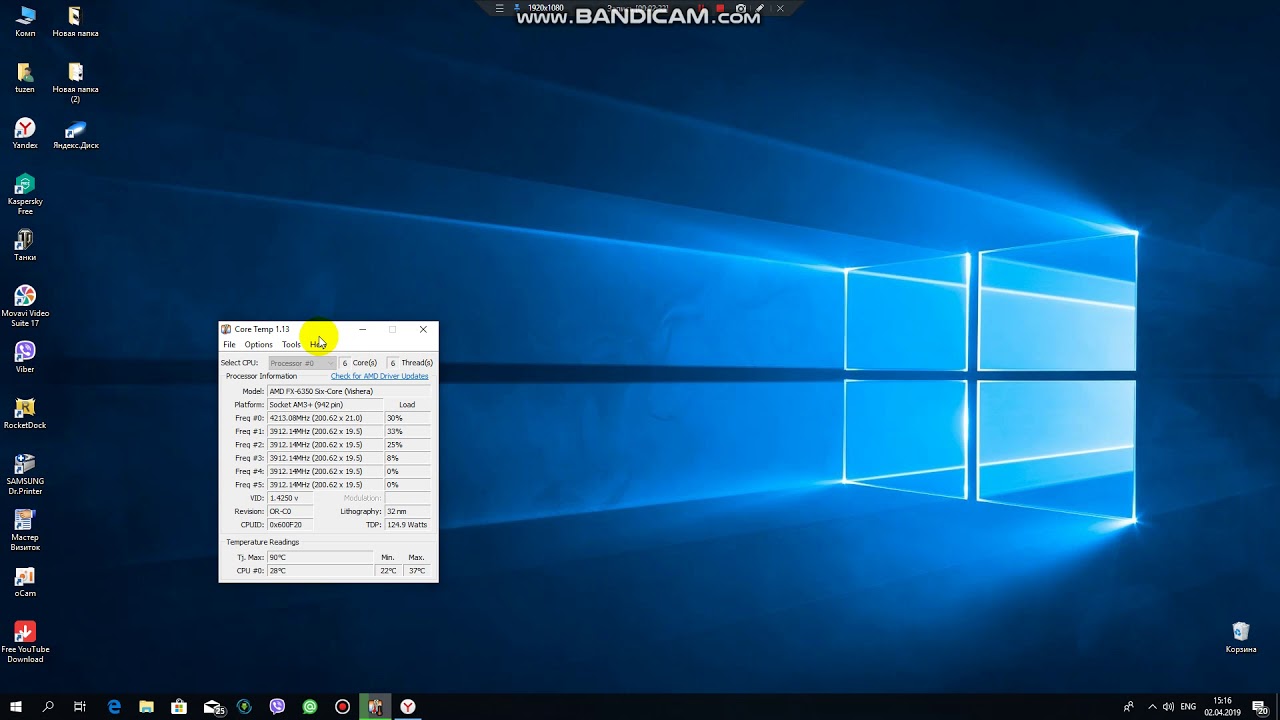
Task: Open the File menu in Core Temp
Action: coord(229,344)
